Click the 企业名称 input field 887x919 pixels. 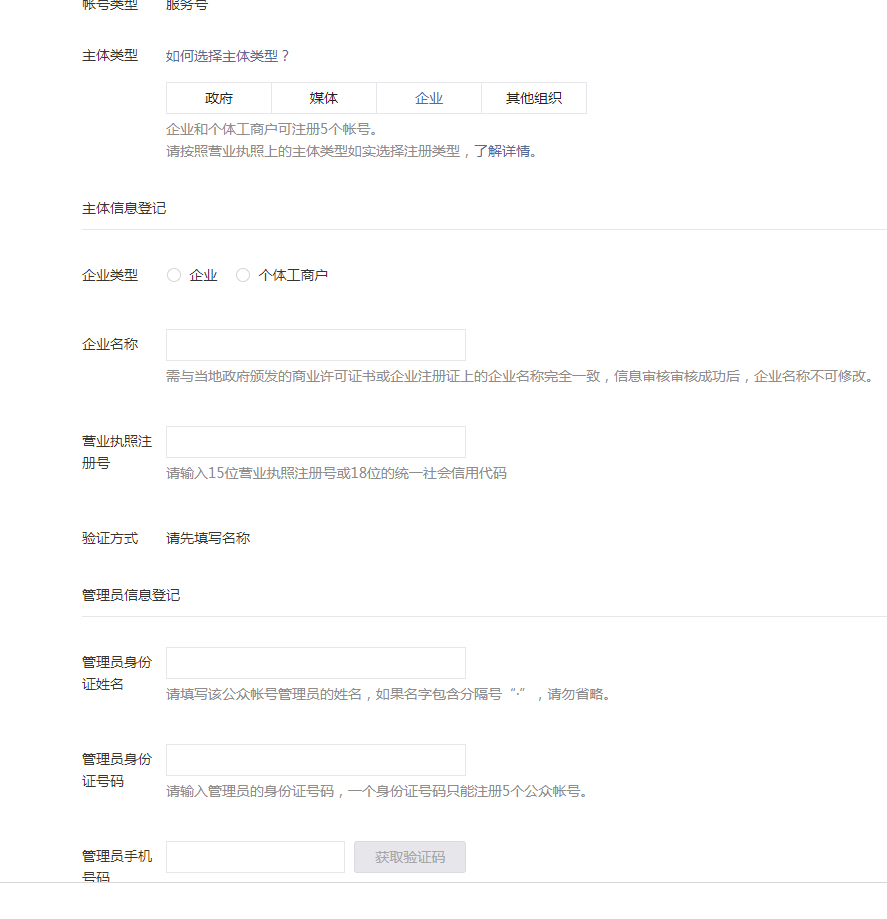315,344
